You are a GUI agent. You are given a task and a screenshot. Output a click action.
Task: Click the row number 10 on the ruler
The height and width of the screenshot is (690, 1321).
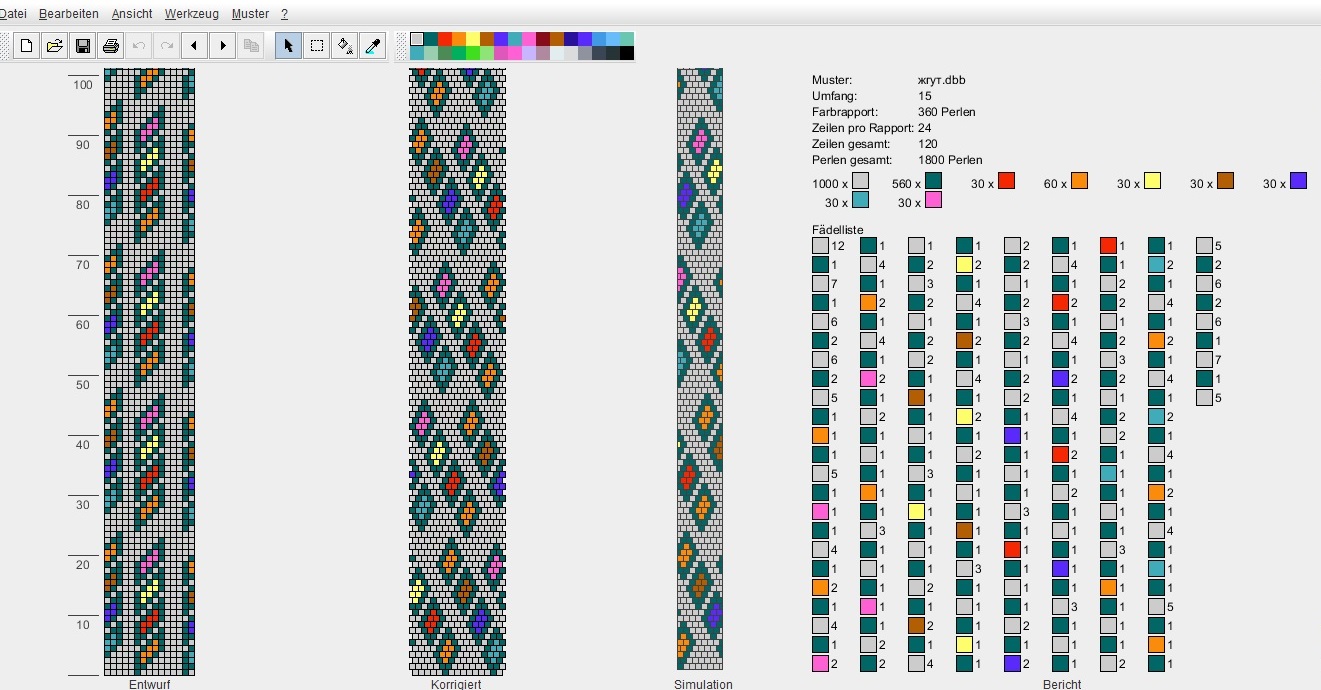(82, 625)
